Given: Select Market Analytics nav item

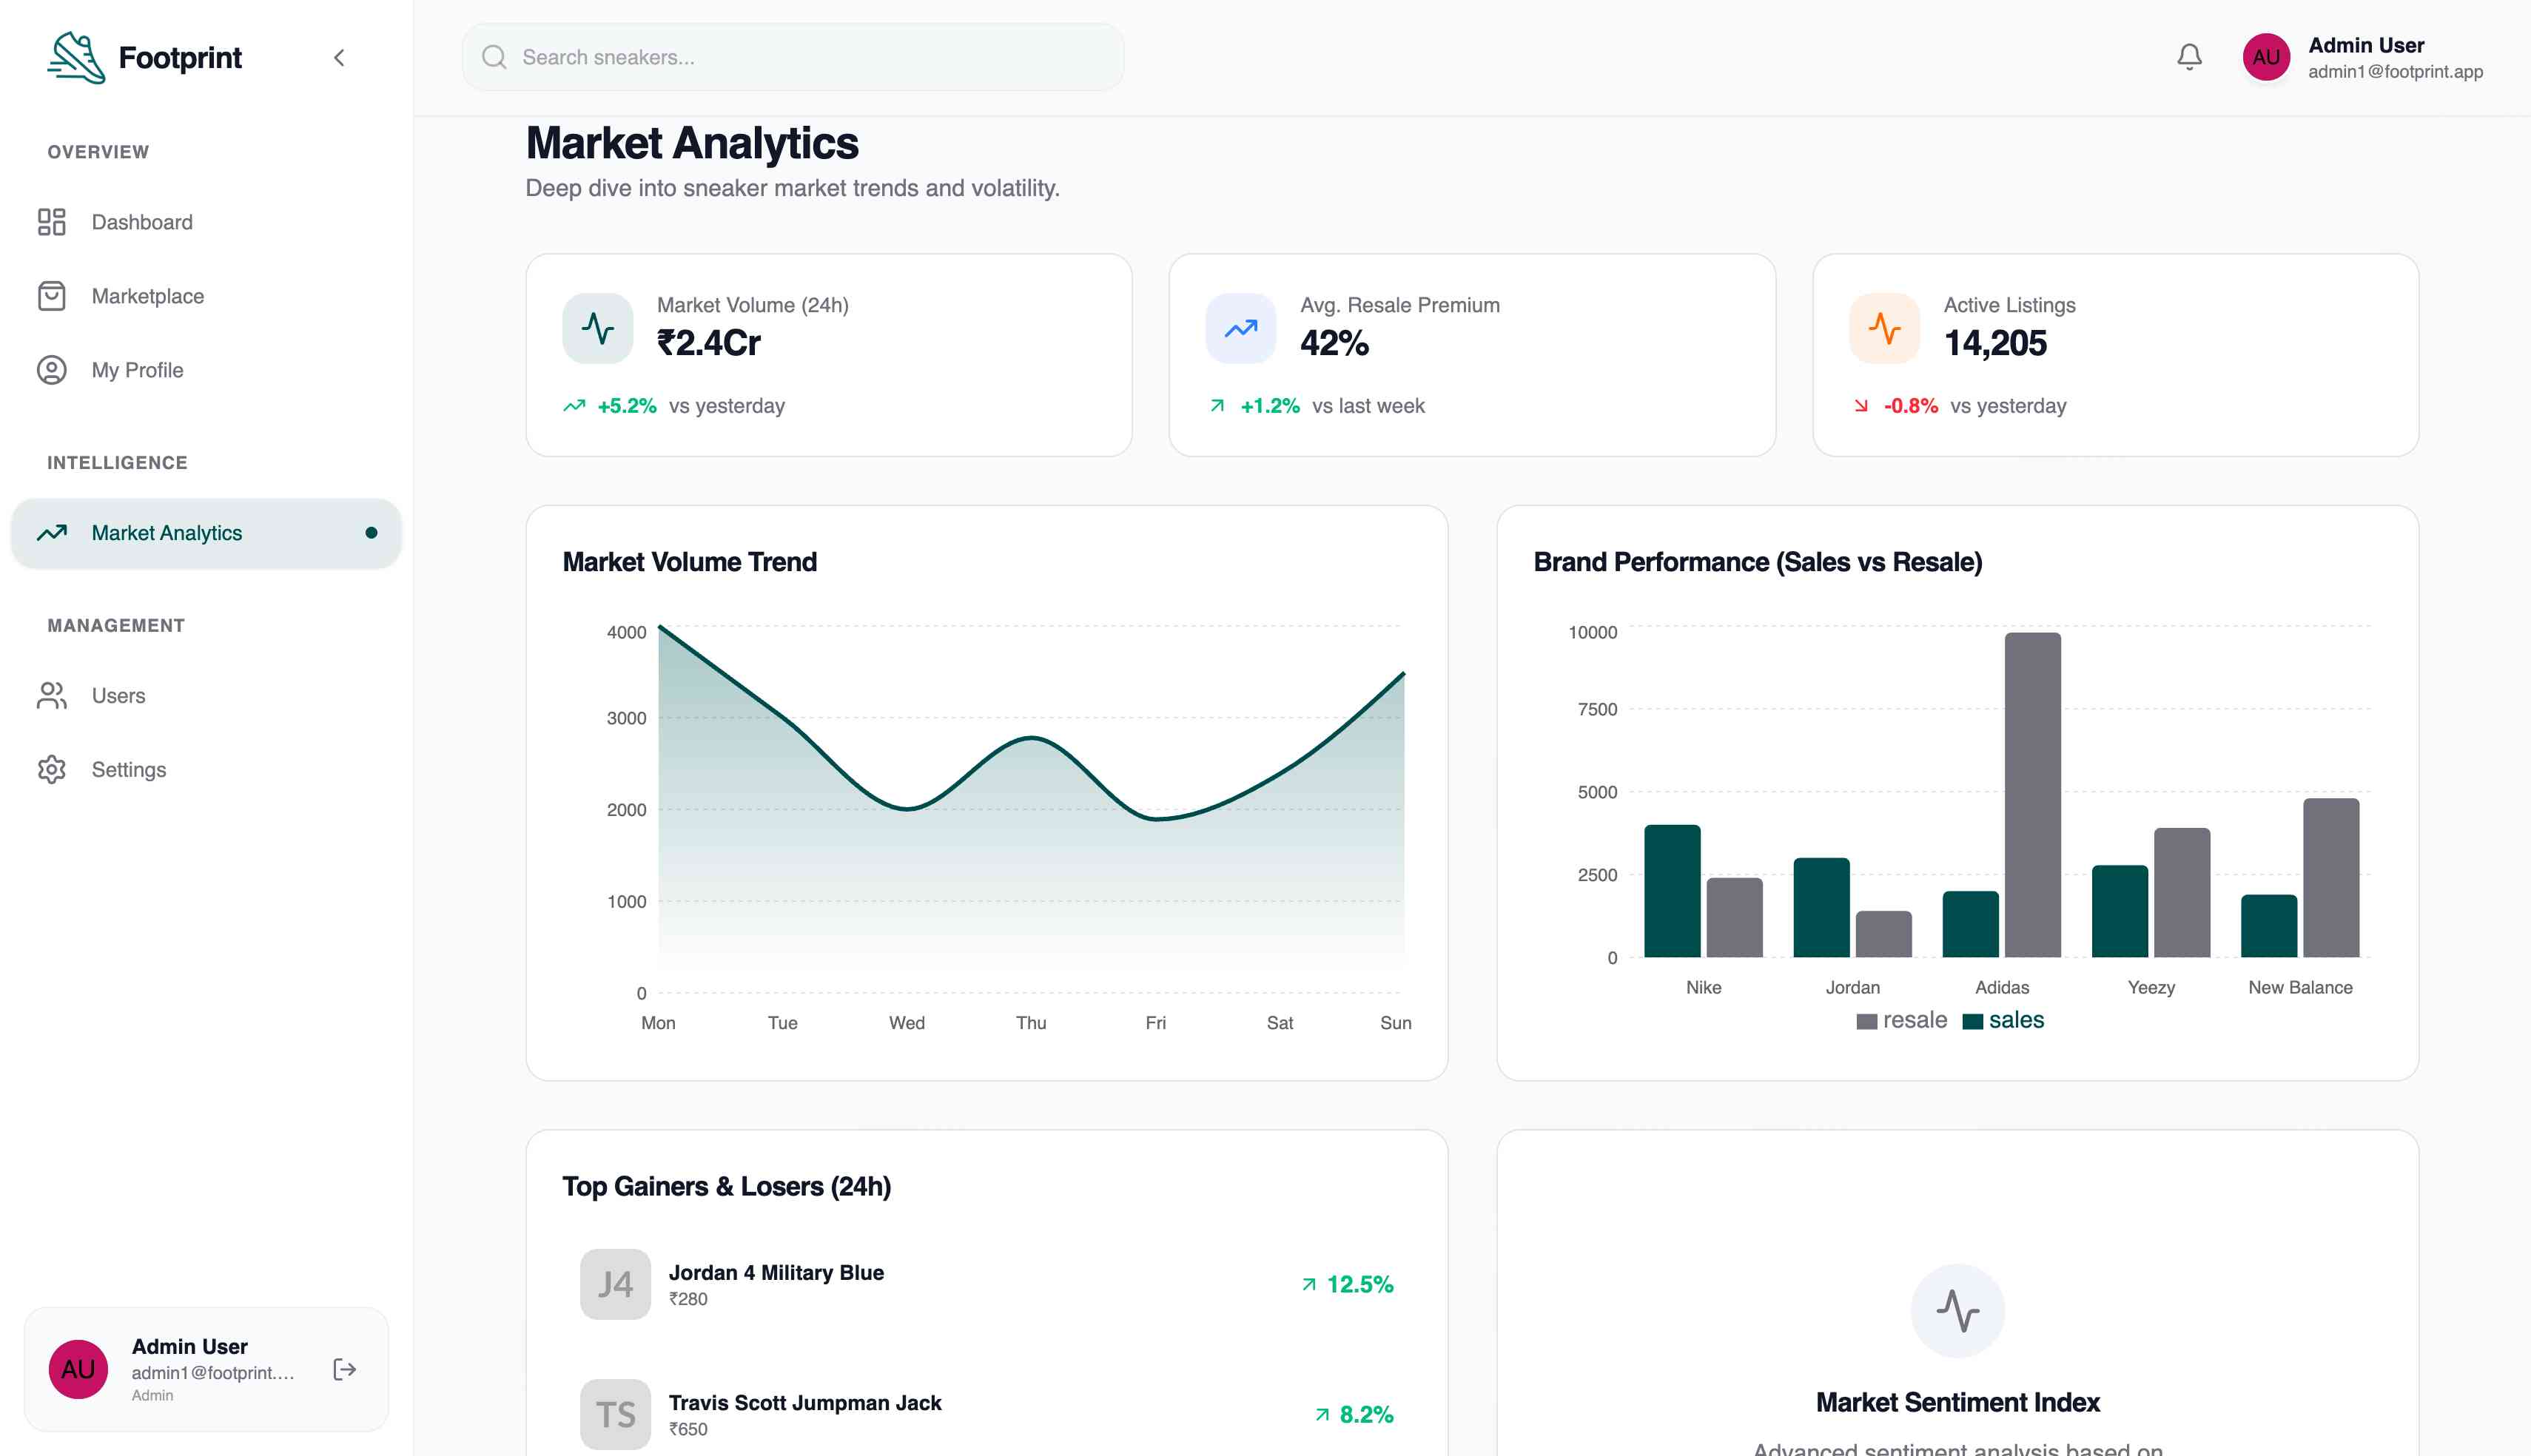Looking at the screenshot, I should (x=166, y=533).
